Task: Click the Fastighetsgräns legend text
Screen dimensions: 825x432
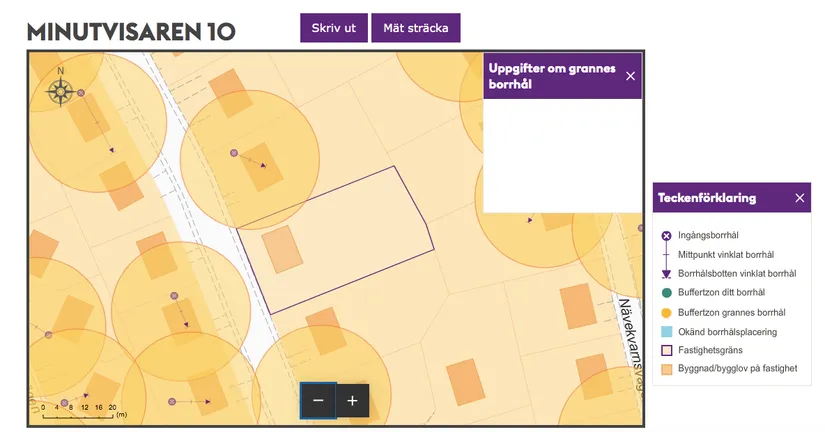Action: [710, 350]
